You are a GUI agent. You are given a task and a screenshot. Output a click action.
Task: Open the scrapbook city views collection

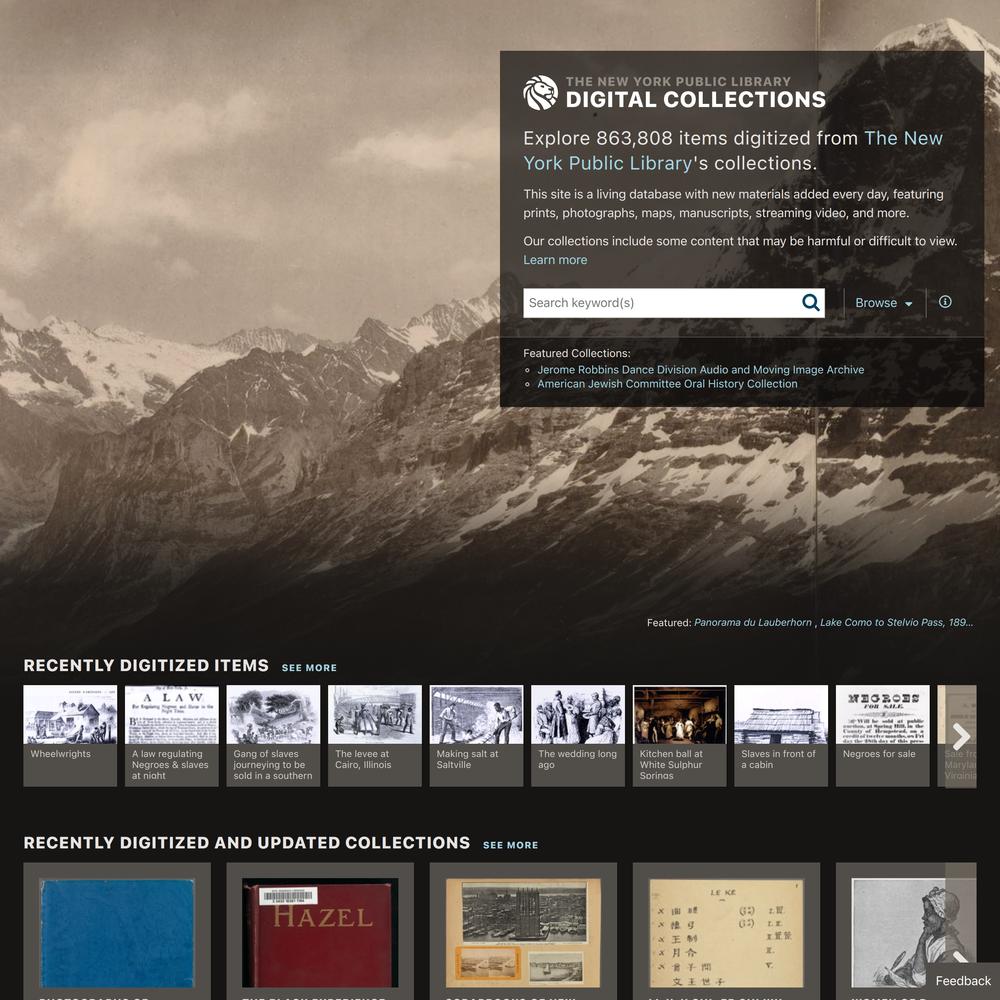pyautogui.click(x=523, y=931)
